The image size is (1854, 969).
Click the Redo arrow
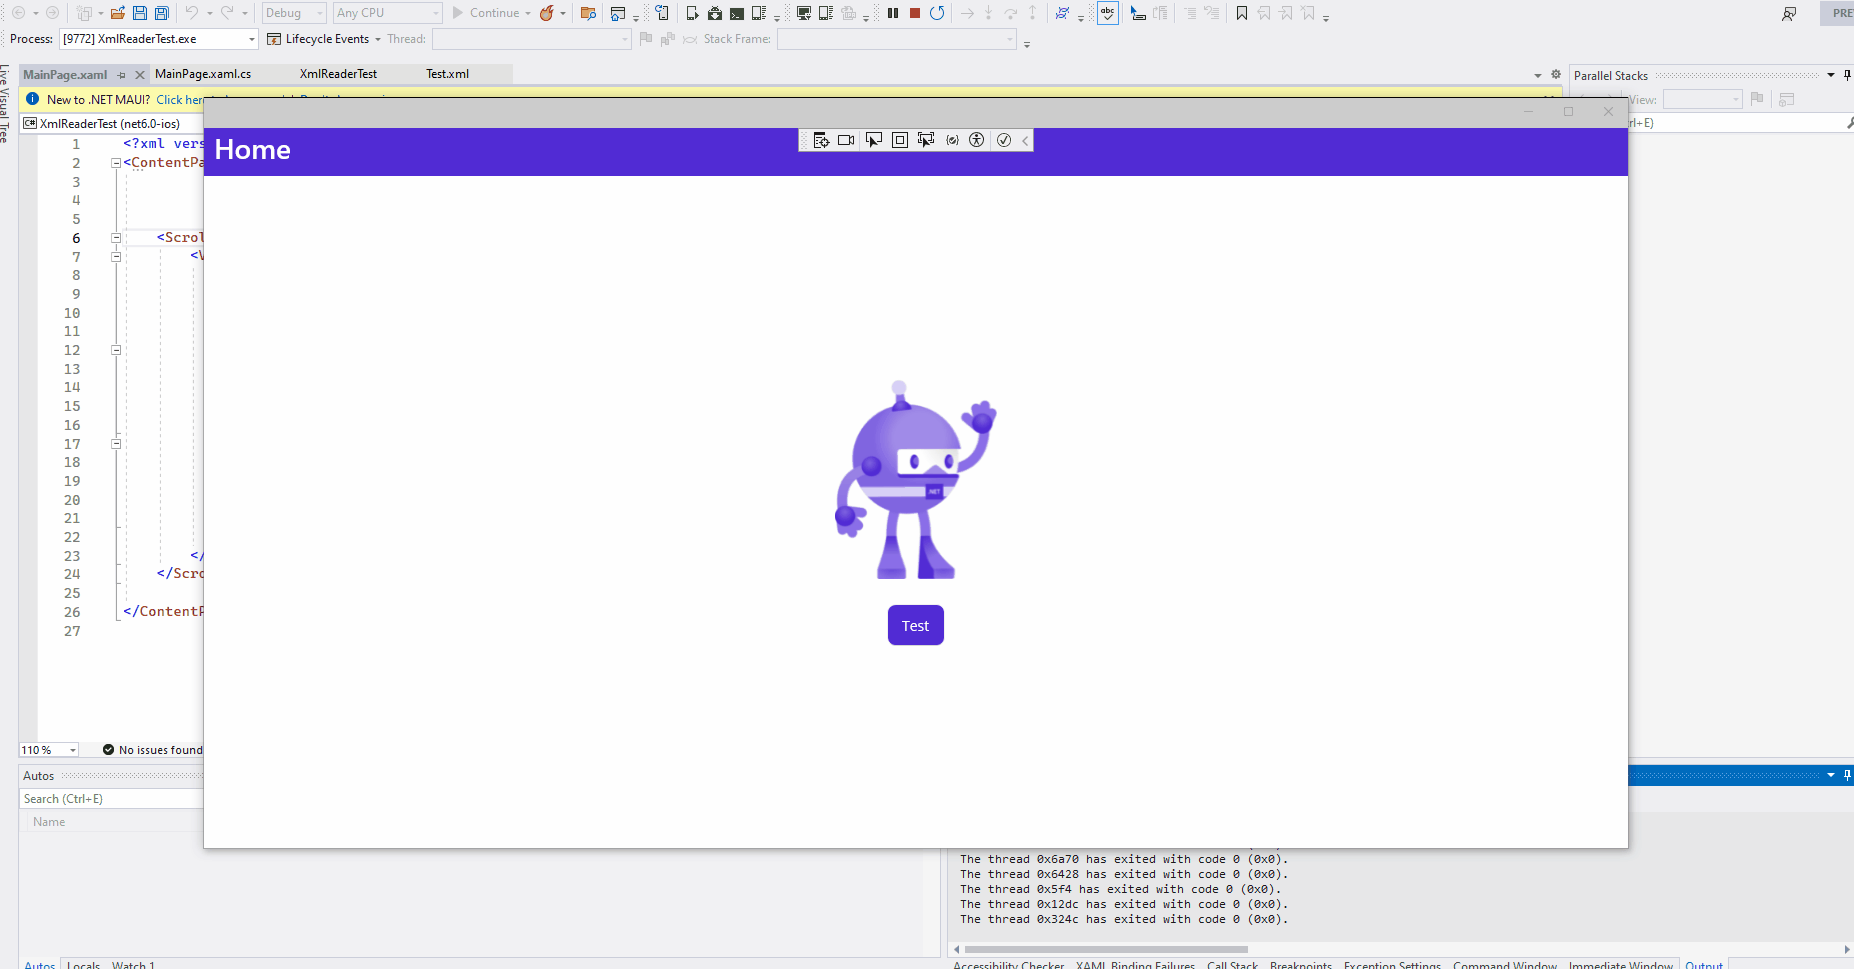[227, 13]
